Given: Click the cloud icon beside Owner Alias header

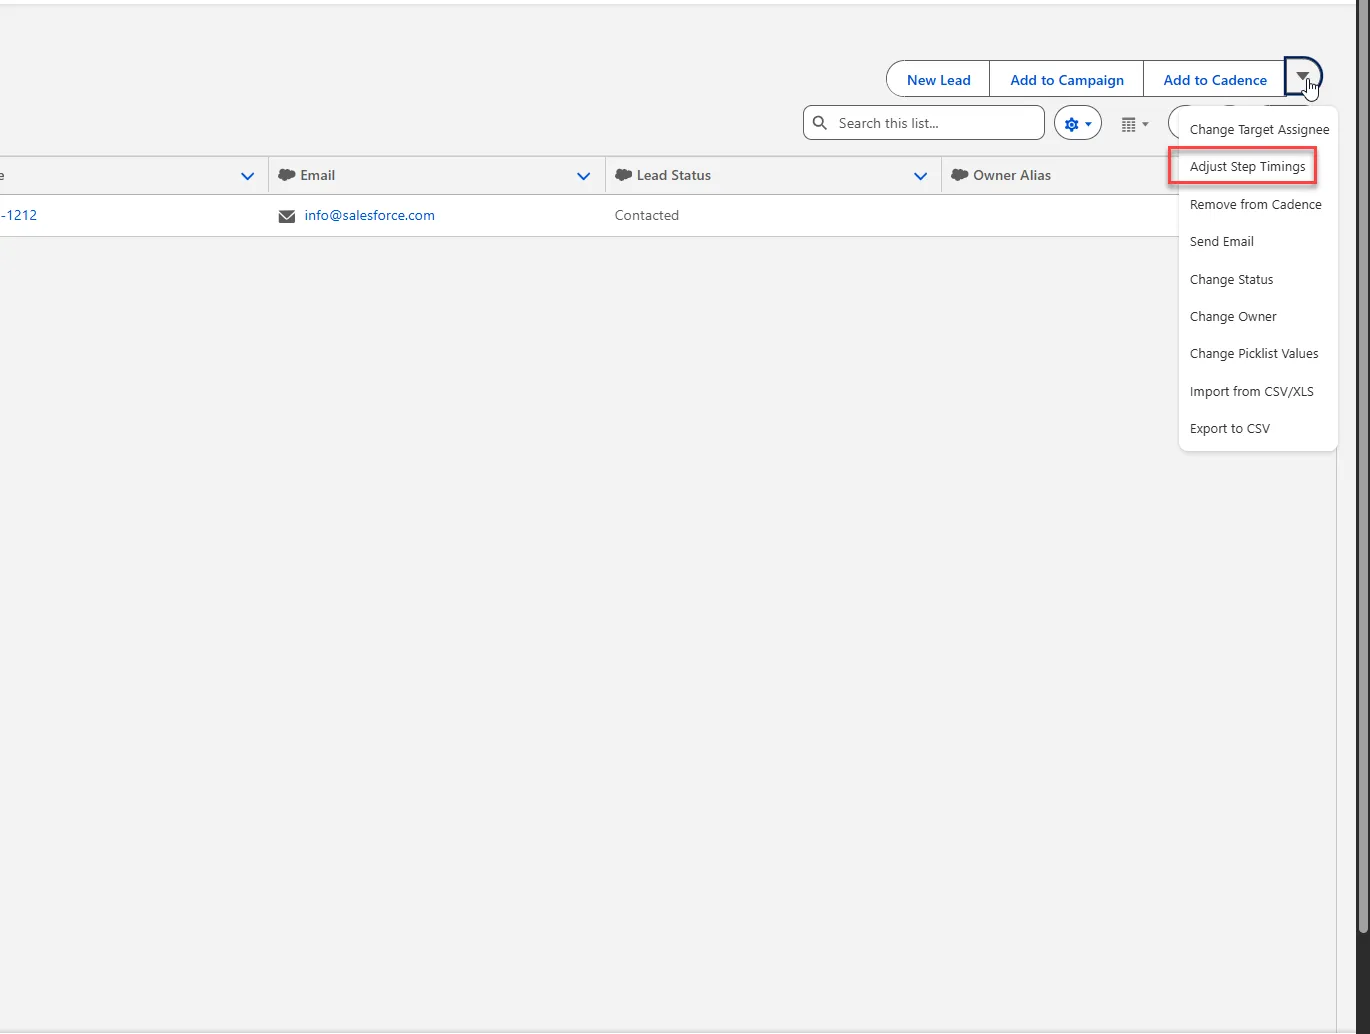Looking at the screenshot, I should click(x=959, y=175).
